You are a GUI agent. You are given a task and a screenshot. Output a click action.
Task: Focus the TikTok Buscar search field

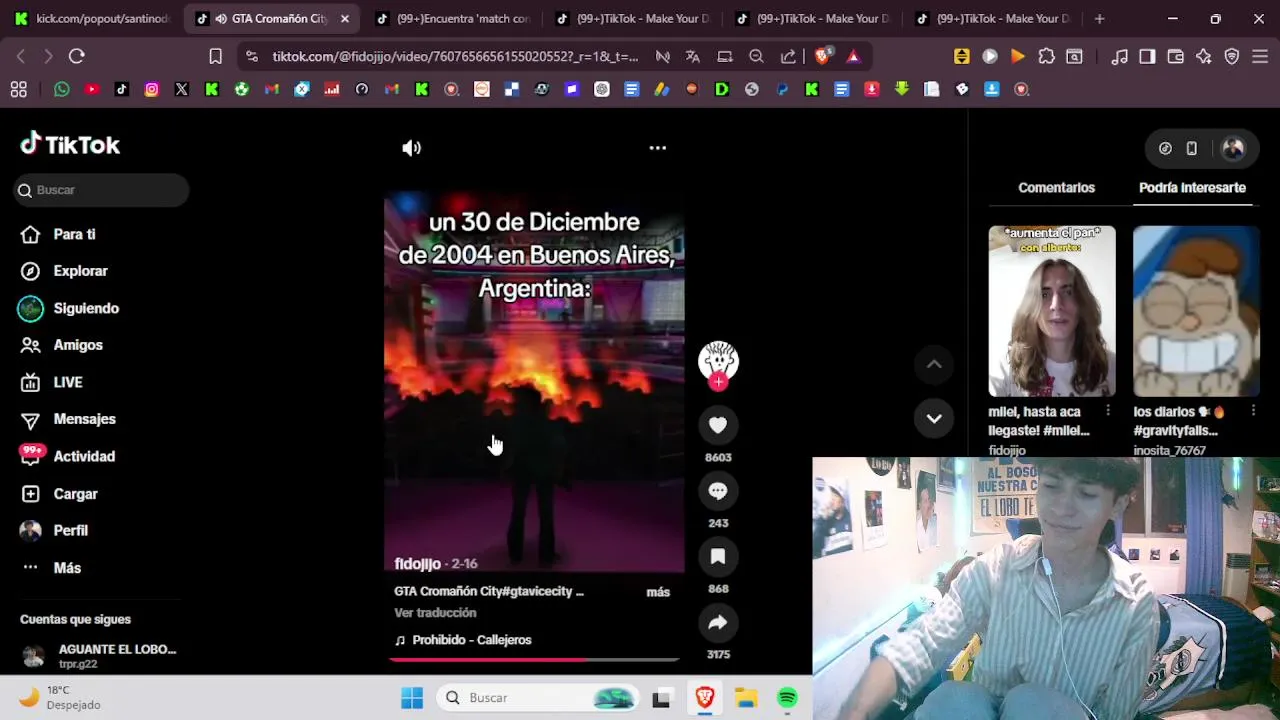pyautogui.click(x=101, y=190)
